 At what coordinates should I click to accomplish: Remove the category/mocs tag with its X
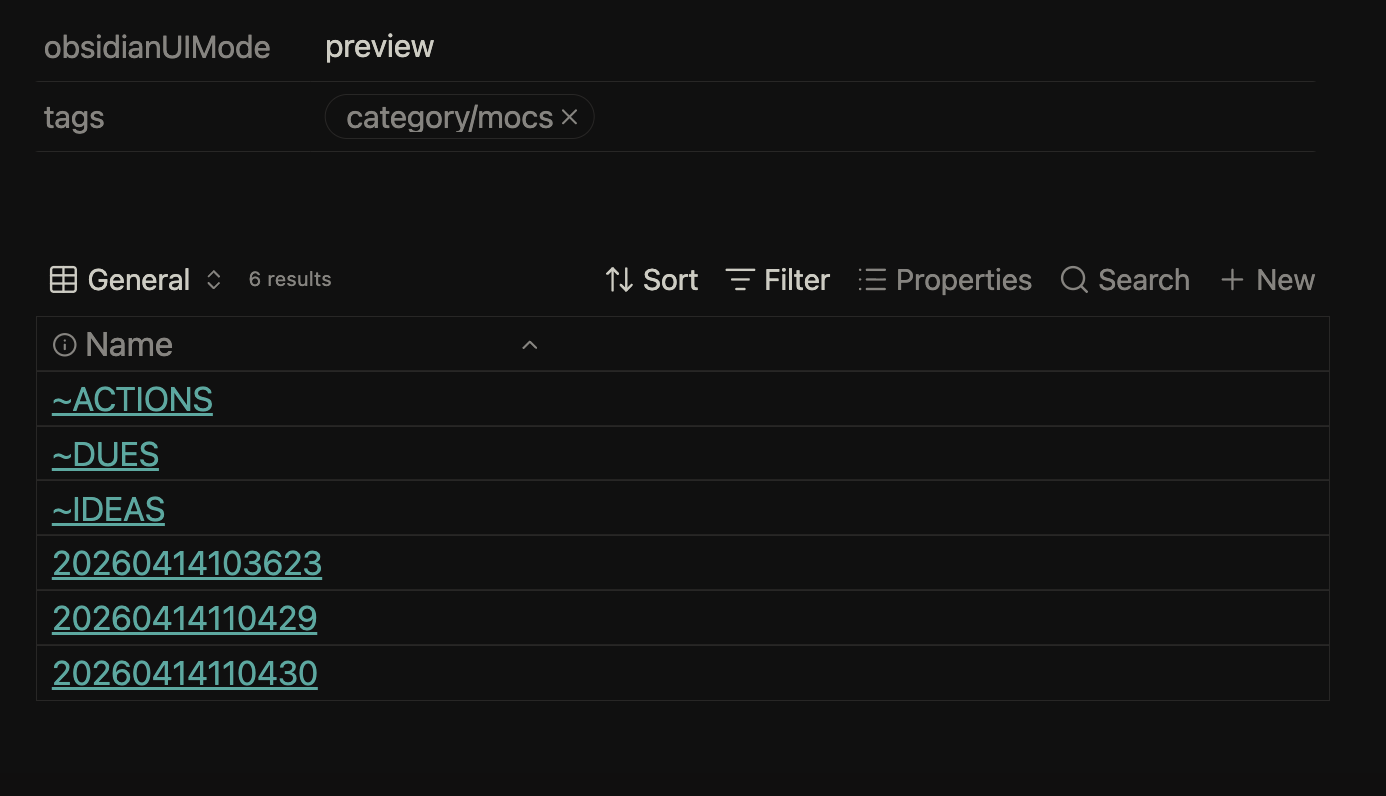point(570,118)
